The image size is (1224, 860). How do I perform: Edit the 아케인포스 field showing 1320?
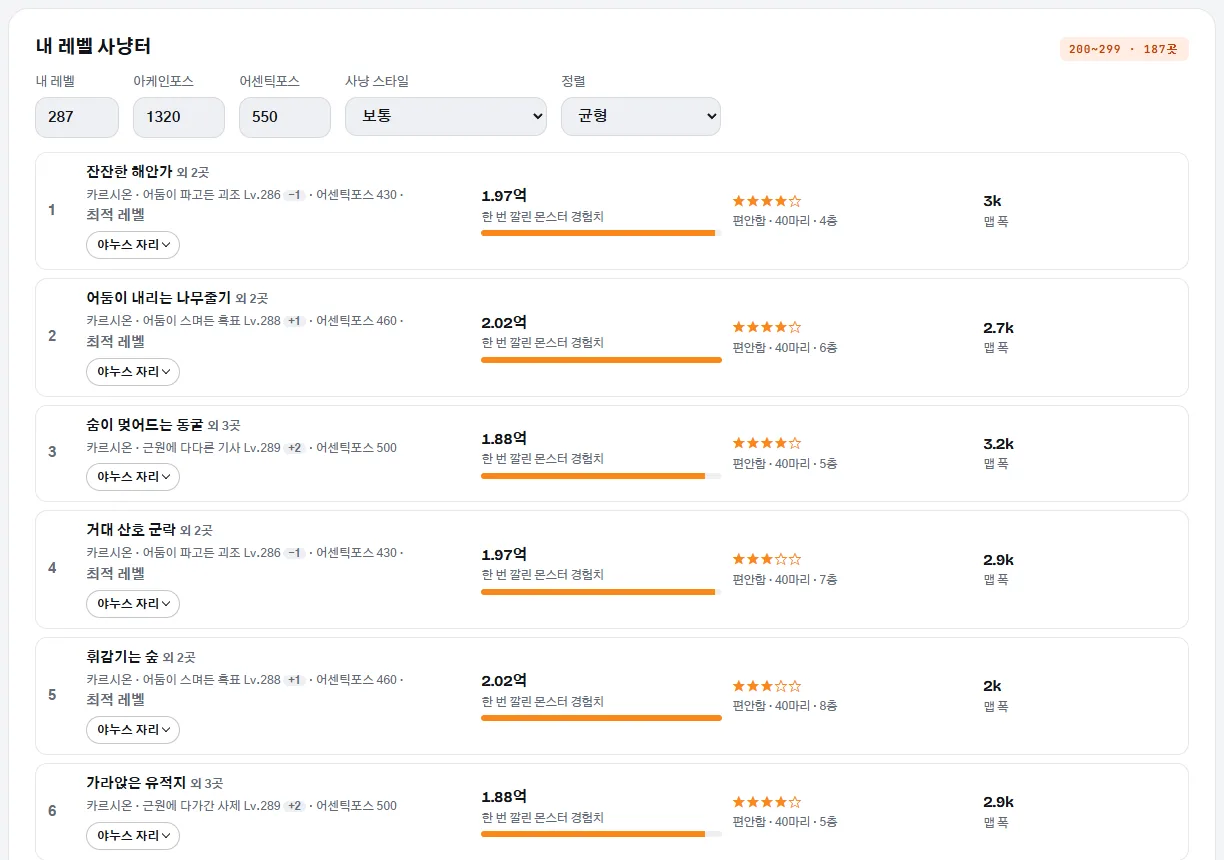pyautogui.click(x=179, y=117)
